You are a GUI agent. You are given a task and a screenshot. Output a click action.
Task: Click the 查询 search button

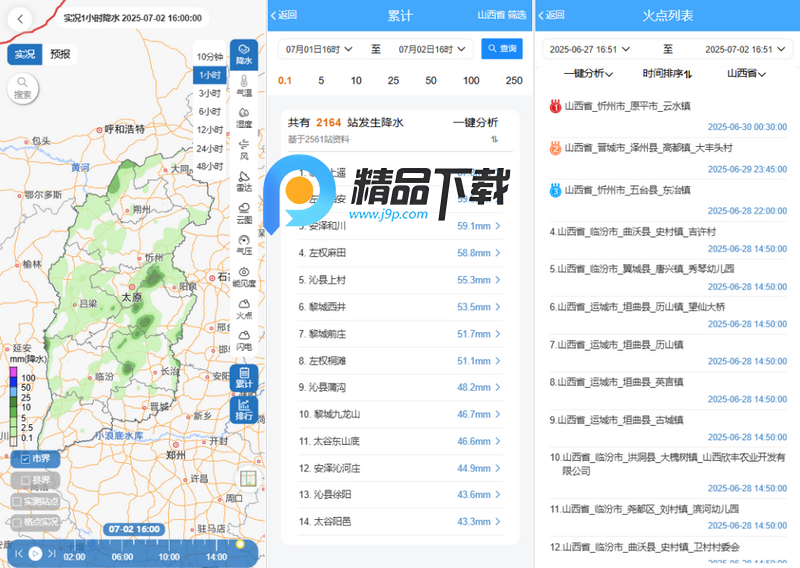tap(502, 48)
